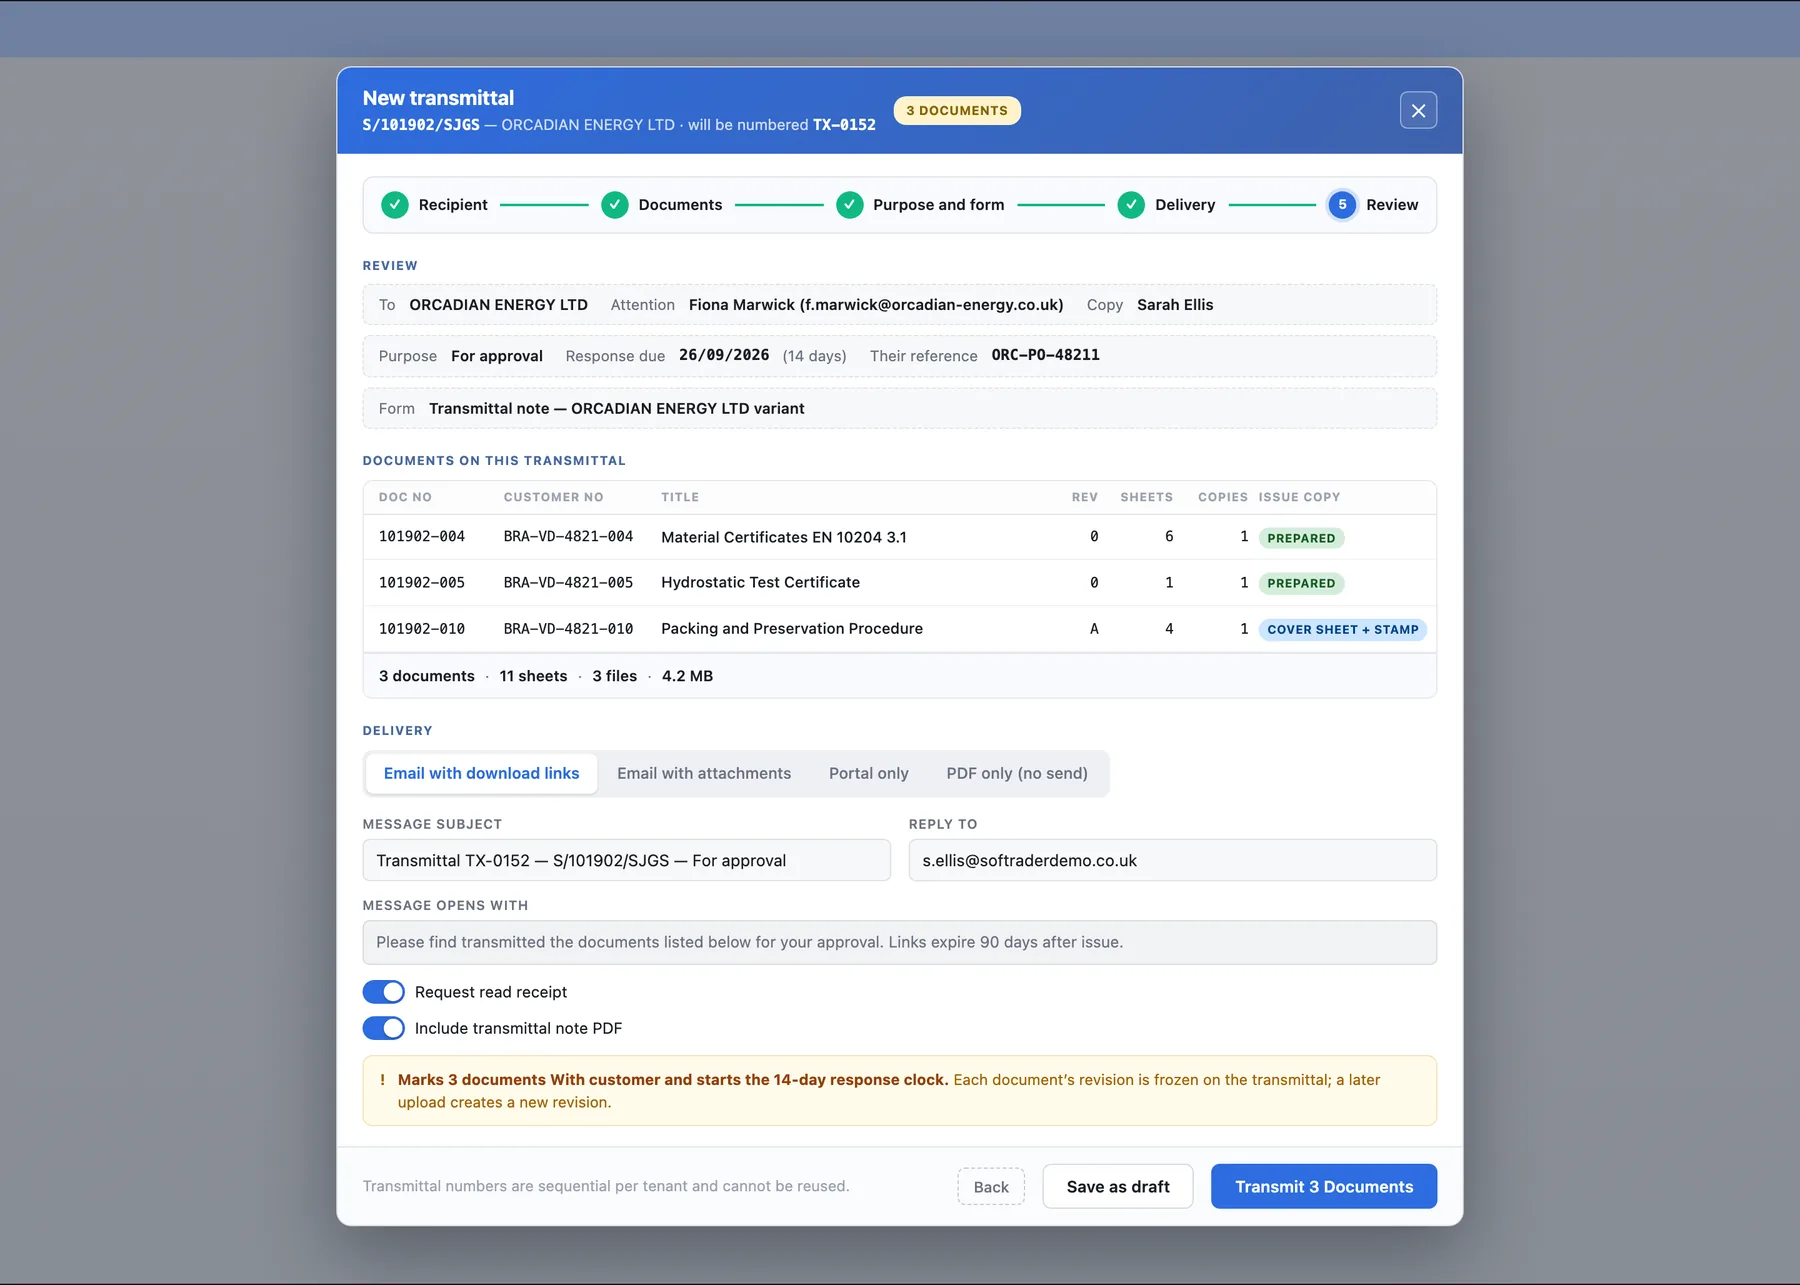
Task: Click title Material Certificates EN 10204 3.1
Action: [784, 538]
